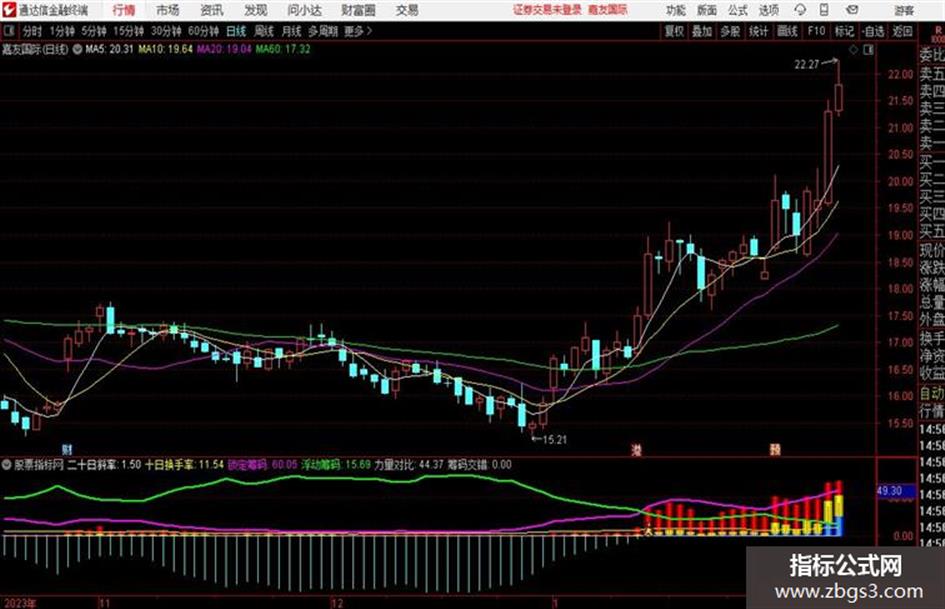The height and width of the screenshot is (609, 945).
Task: Open the F10 company info
Action: (x=816, y=31)
